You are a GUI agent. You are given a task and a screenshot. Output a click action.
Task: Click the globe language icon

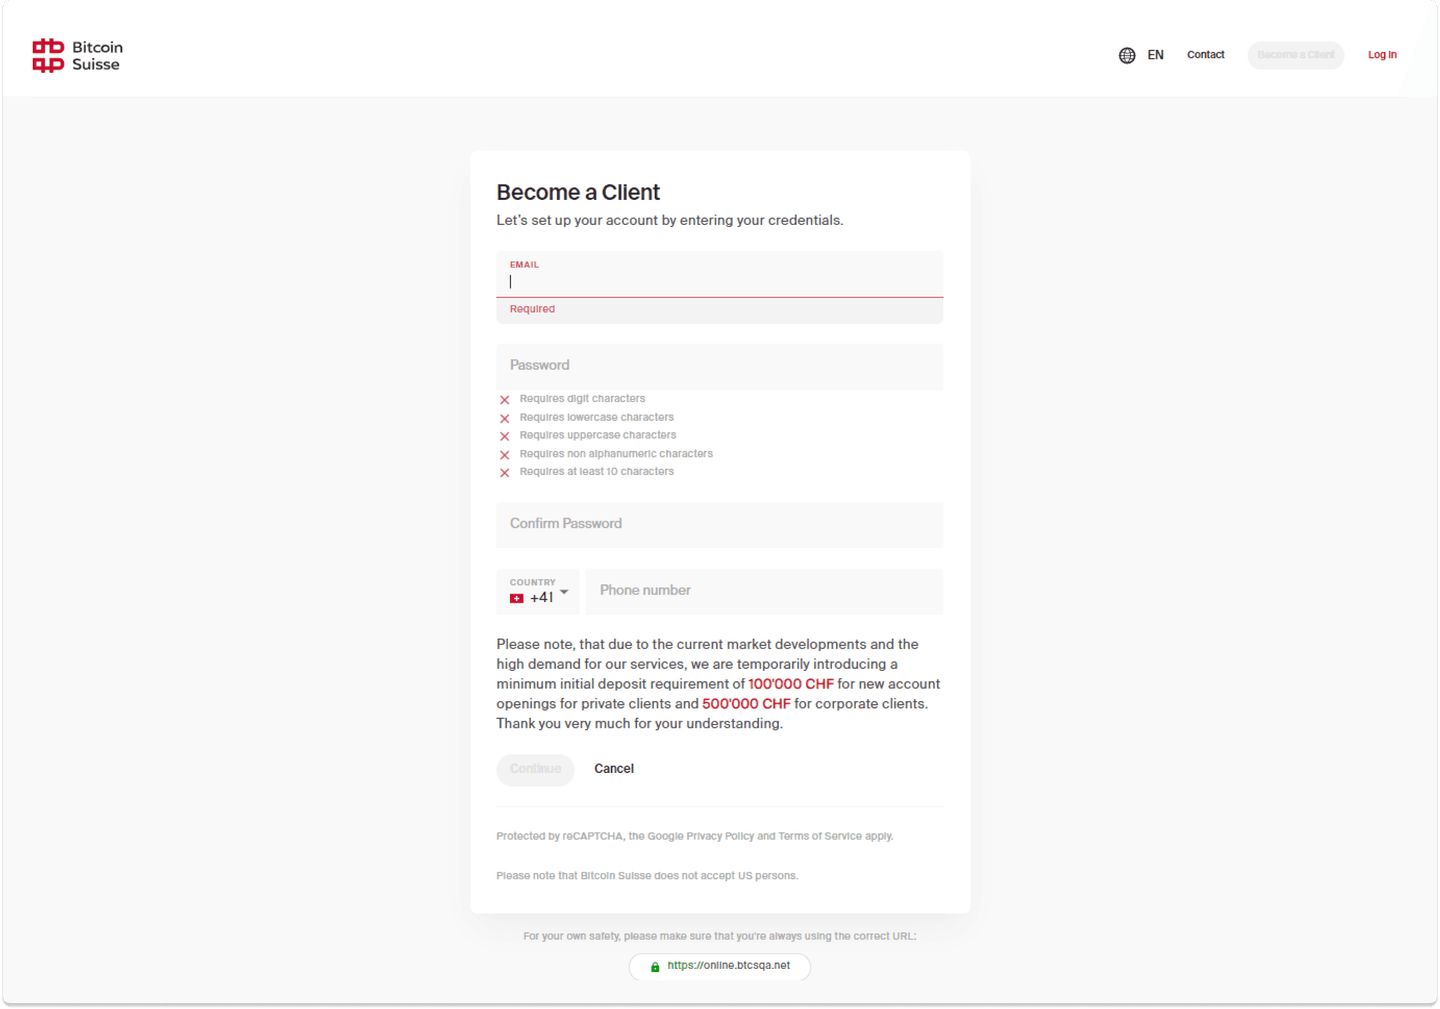point(1127,56)
